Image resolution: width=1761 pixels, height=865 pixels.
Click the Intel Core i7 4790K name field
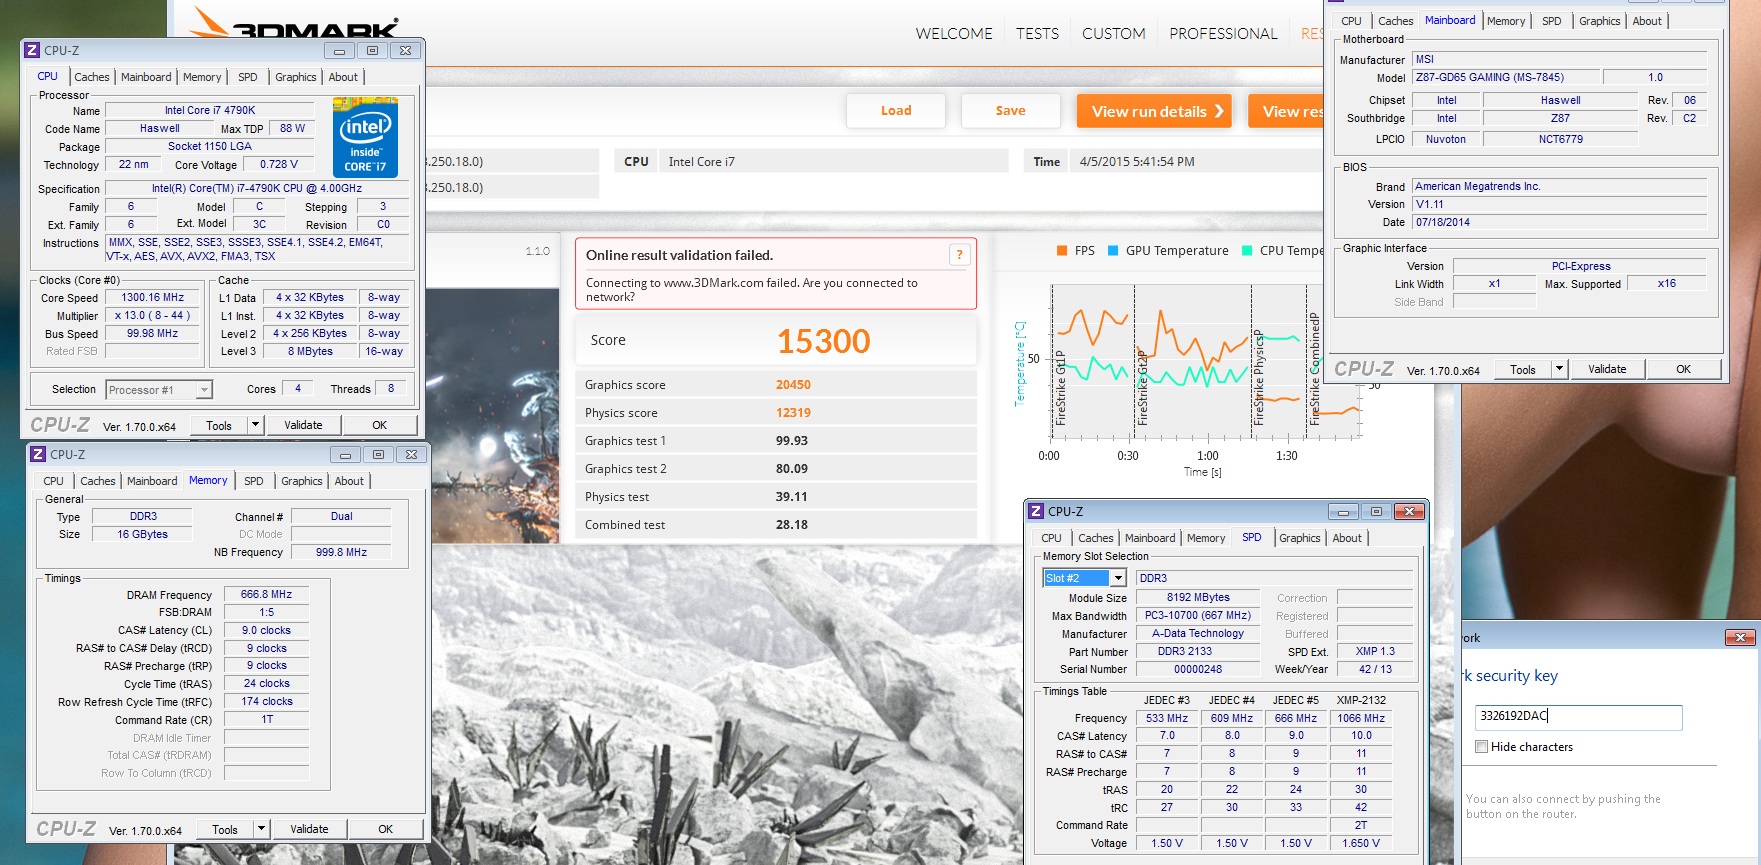(210, 111)
